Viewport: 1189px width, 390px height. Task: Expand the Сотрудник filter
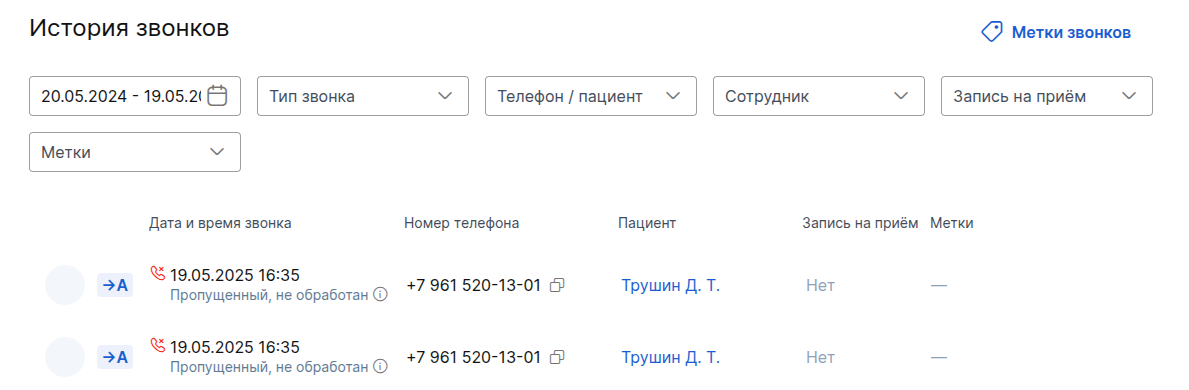click(819, 96)
